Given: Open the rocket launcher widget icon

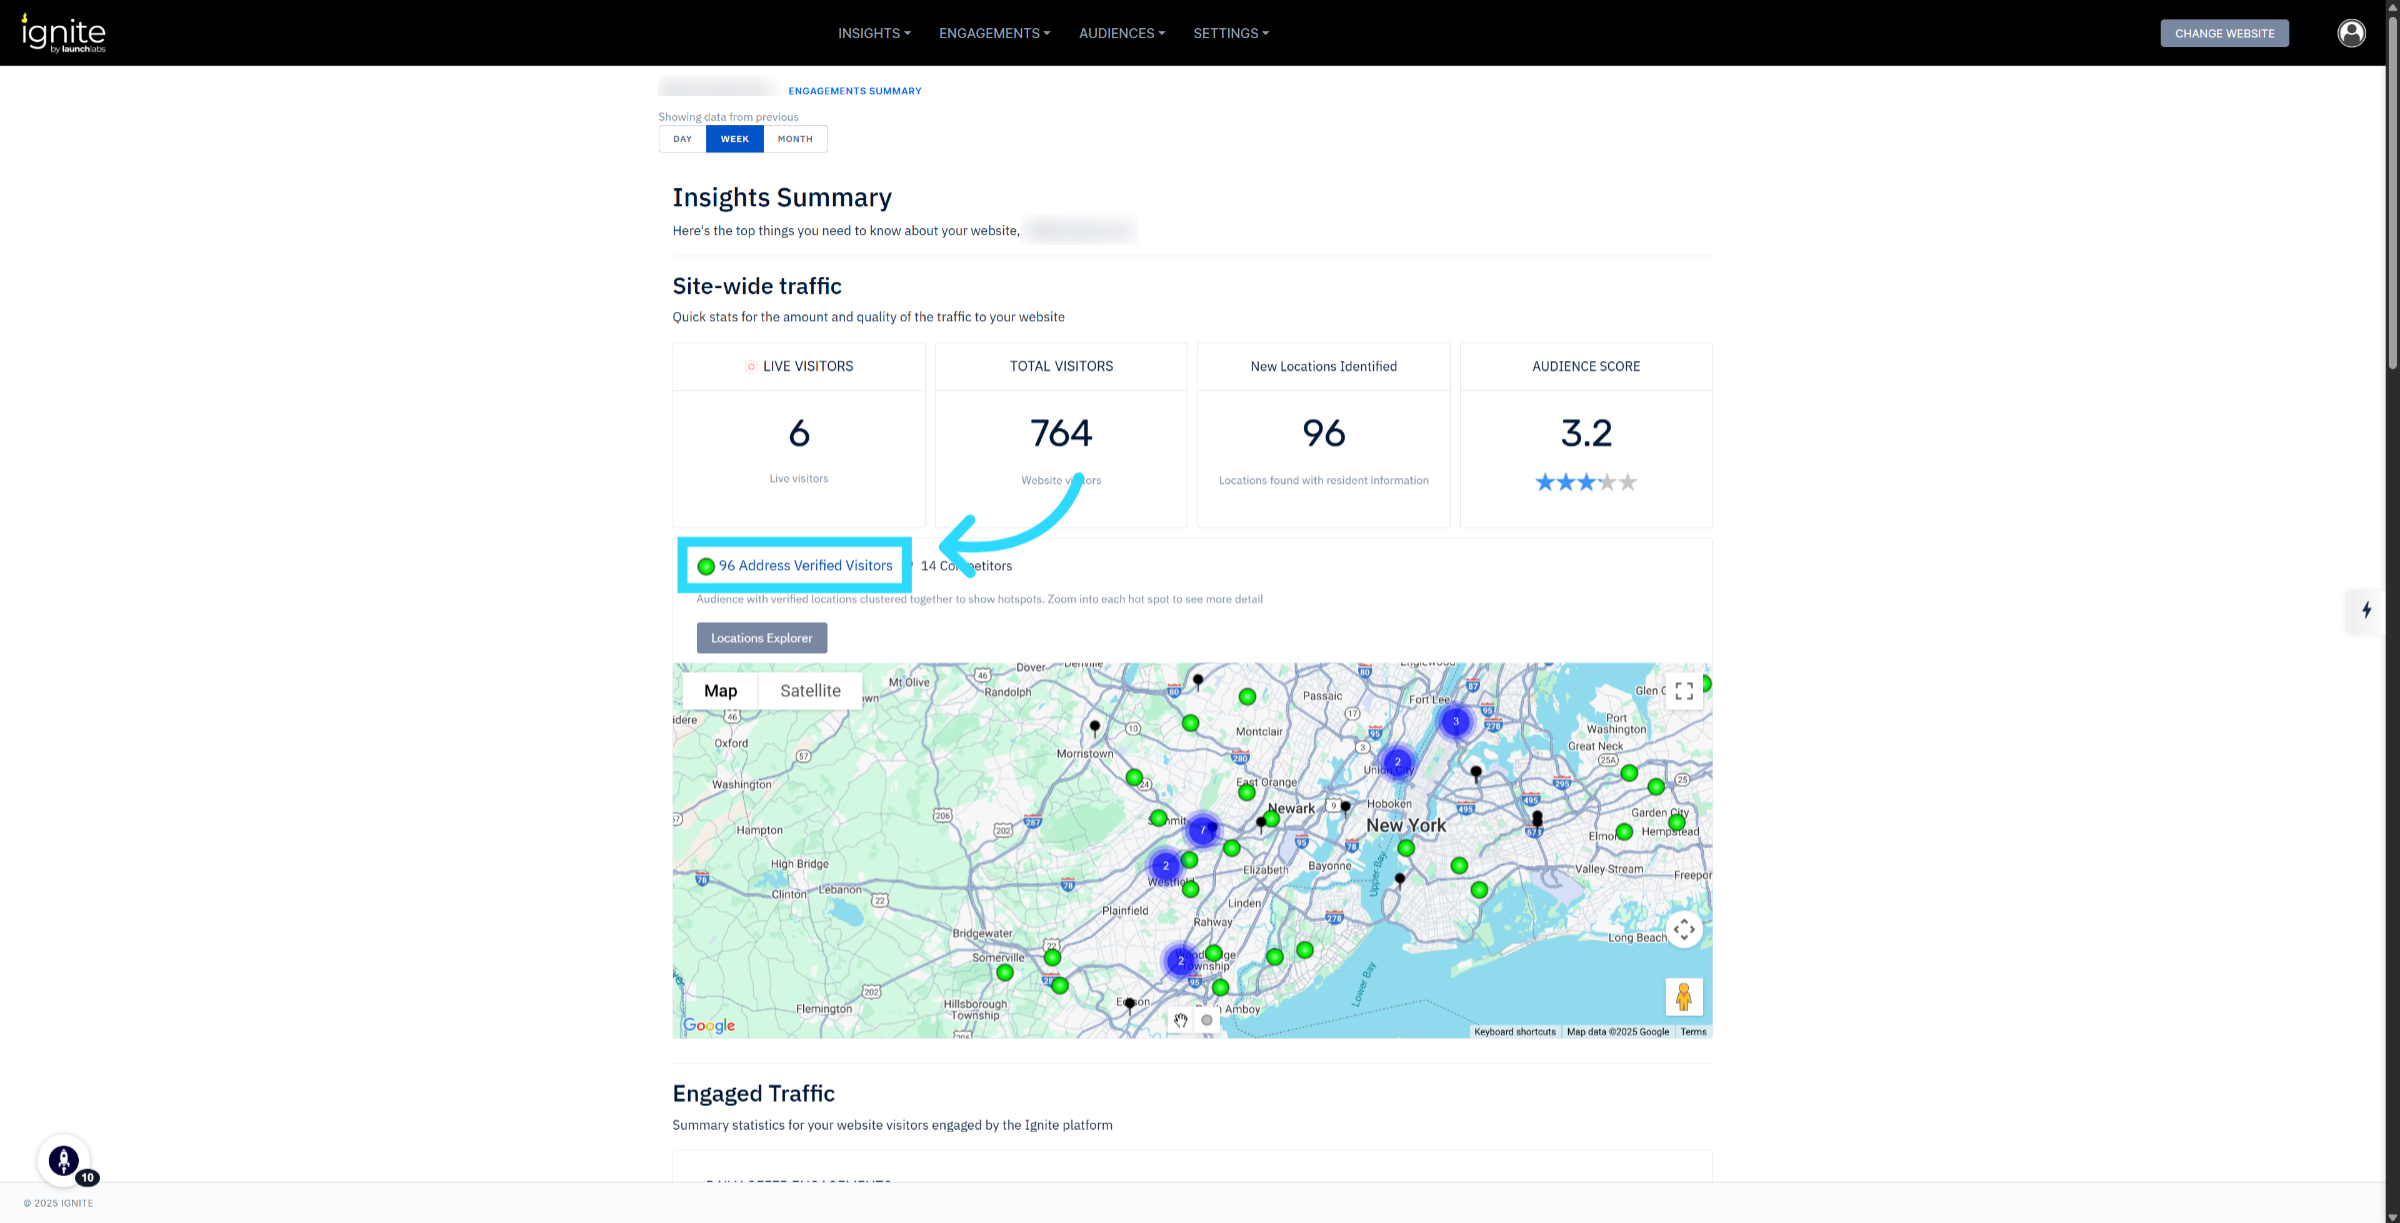Looking at the screenshot, I should point(64,1160).
